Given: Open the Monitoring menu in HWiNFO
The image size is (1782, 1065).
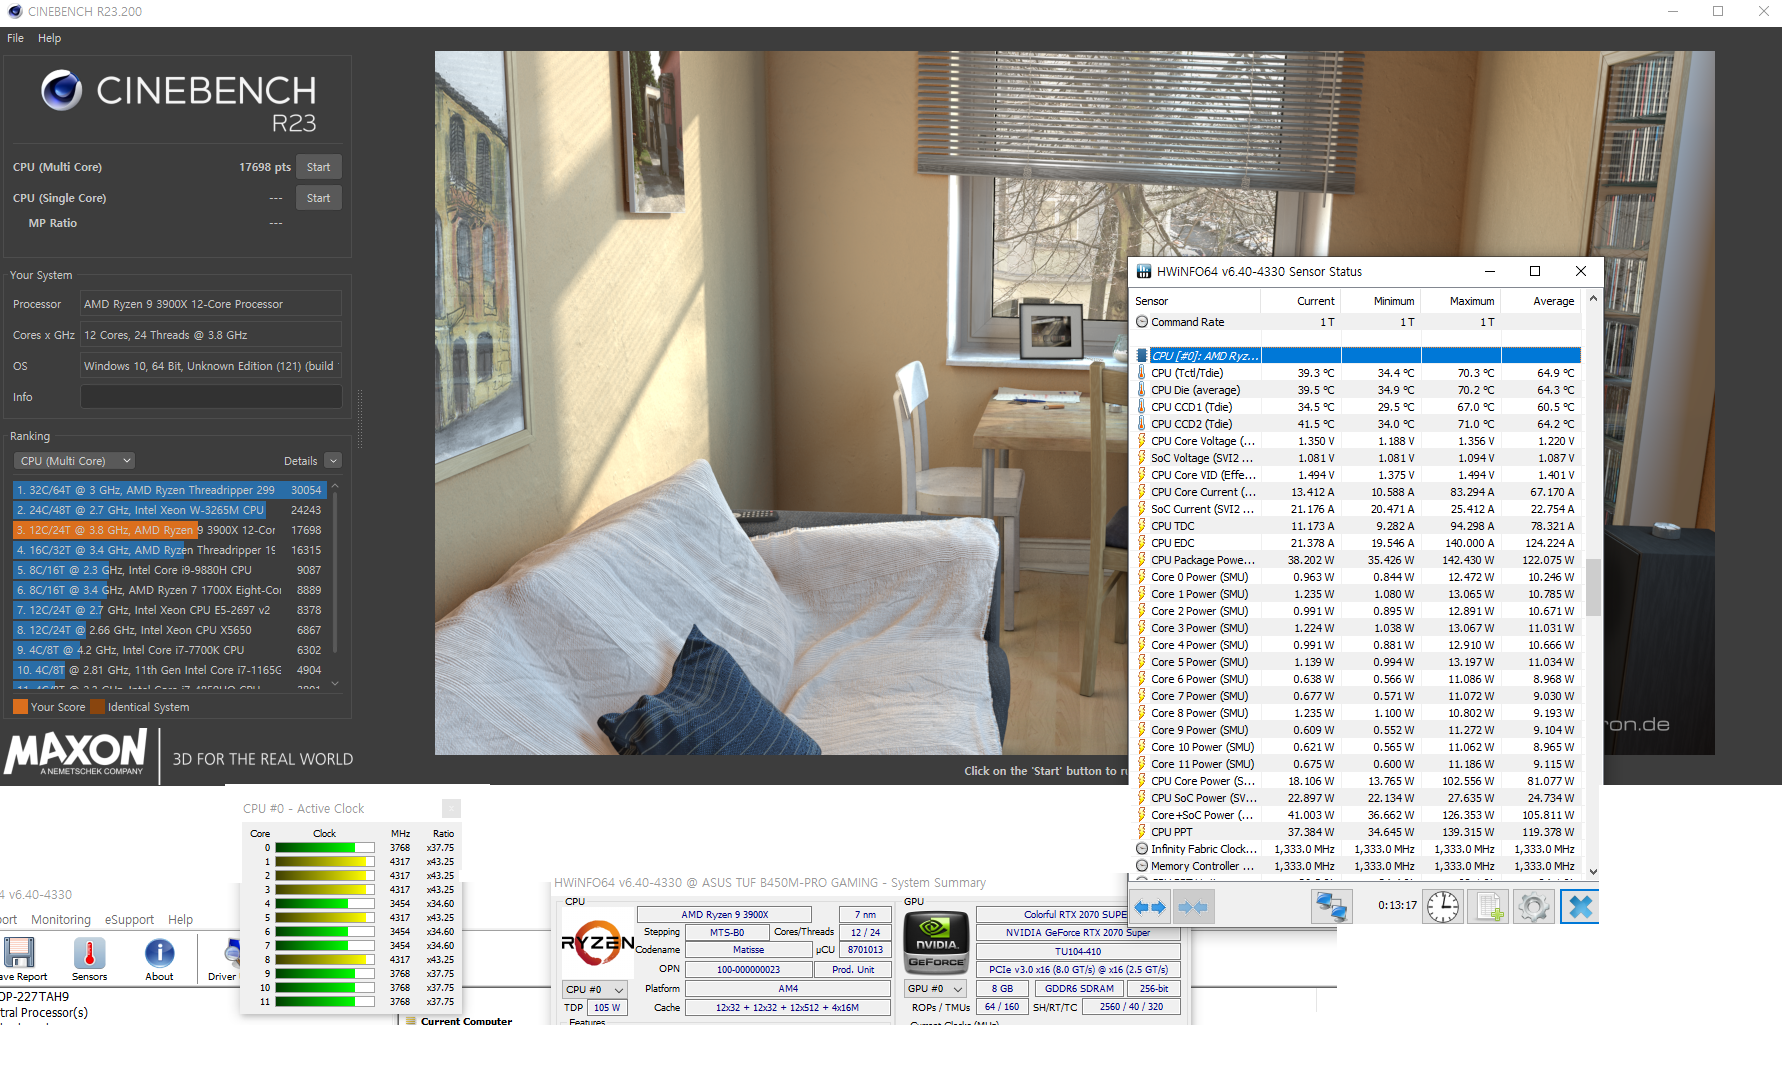Looking at the screenshot, I should coord(61,919).
